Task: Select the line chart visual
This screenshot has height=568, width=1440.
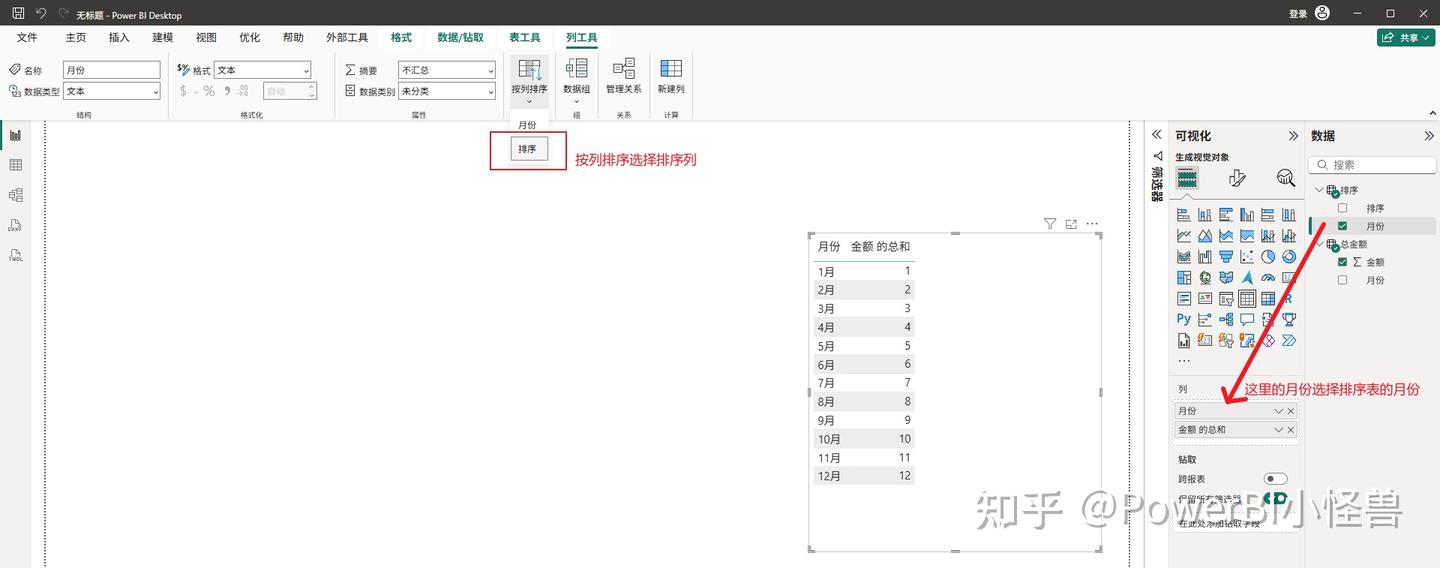Action: (1184, 236)
